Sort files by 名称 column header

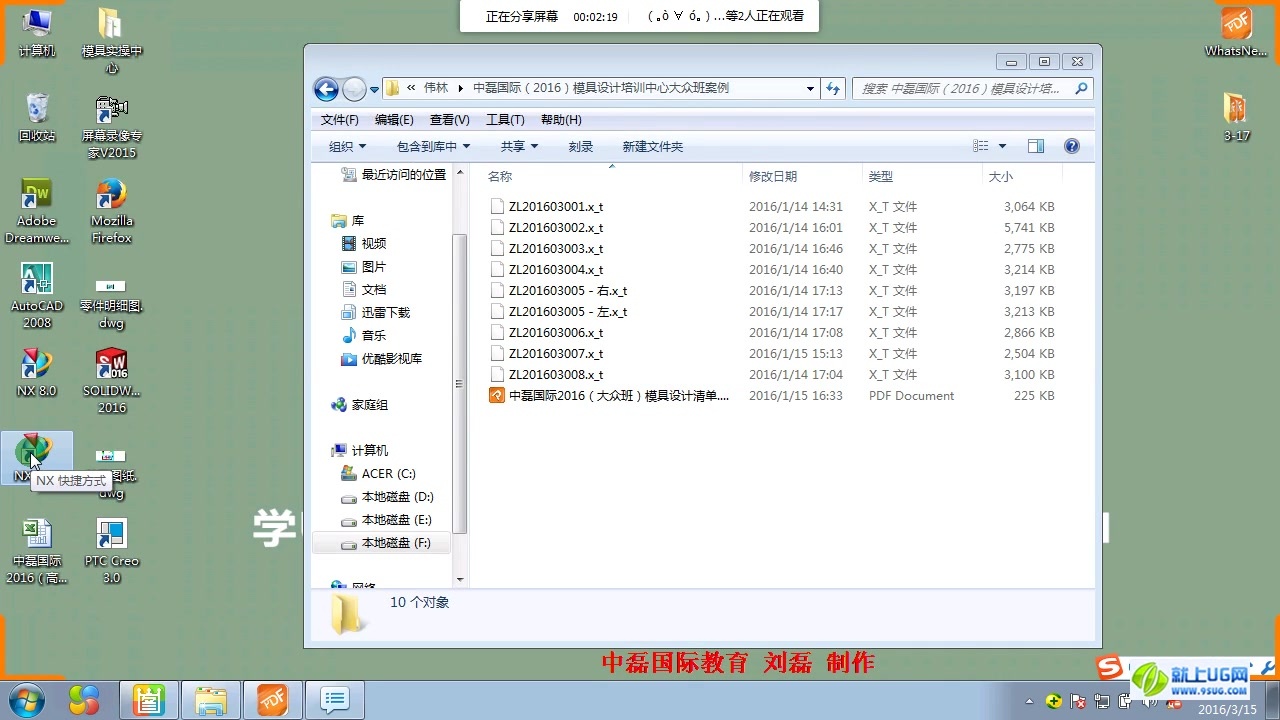pyautogui.click(x=611, y=176)
